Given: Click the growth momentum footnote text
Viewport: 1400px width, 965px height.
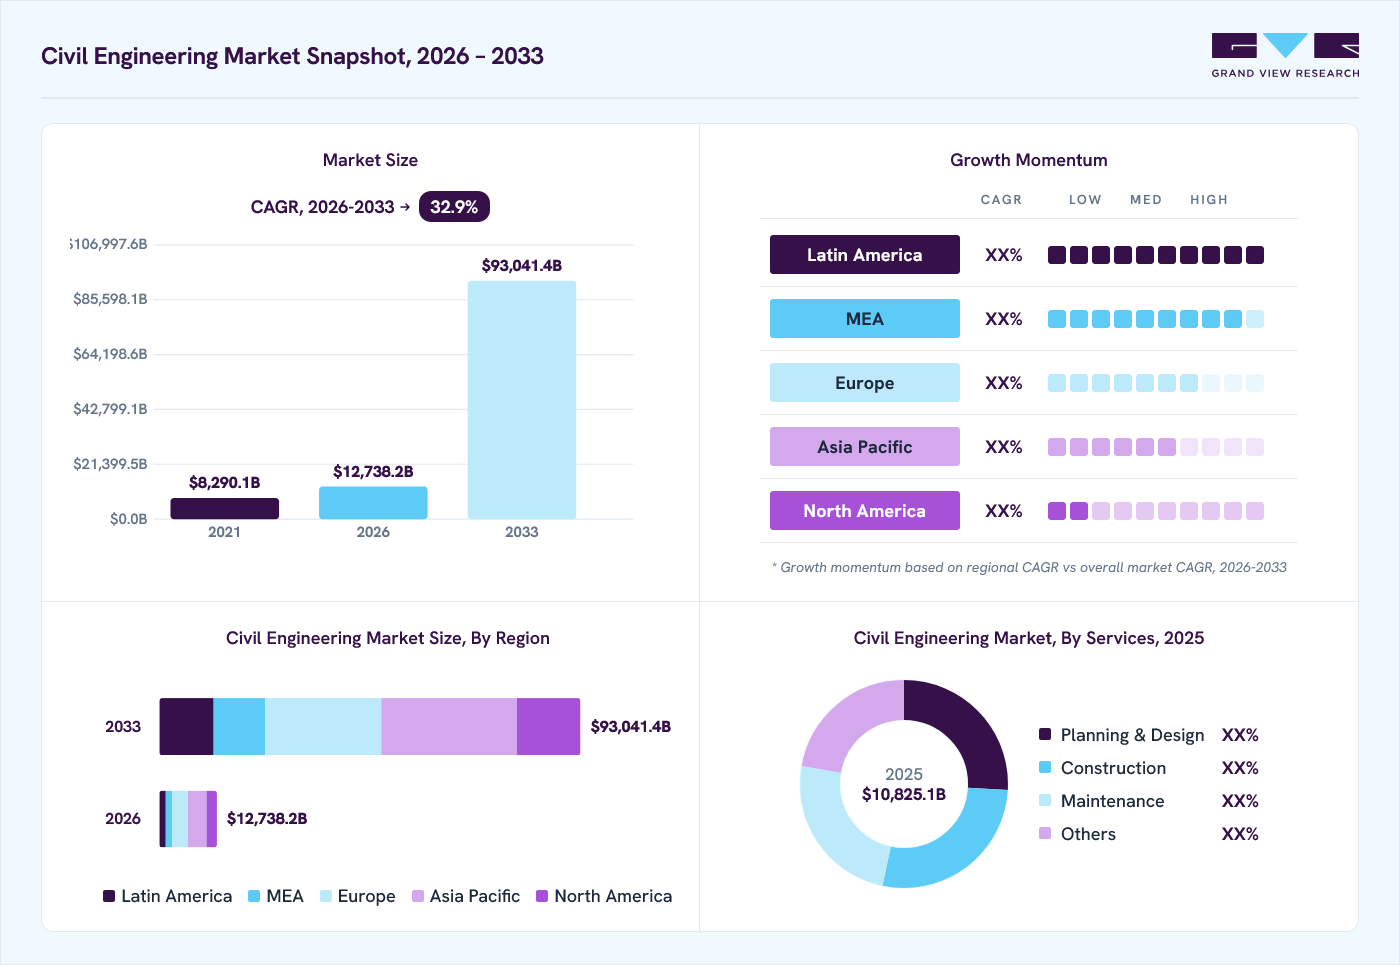Looking at the screenshot, I should 1029,567.
